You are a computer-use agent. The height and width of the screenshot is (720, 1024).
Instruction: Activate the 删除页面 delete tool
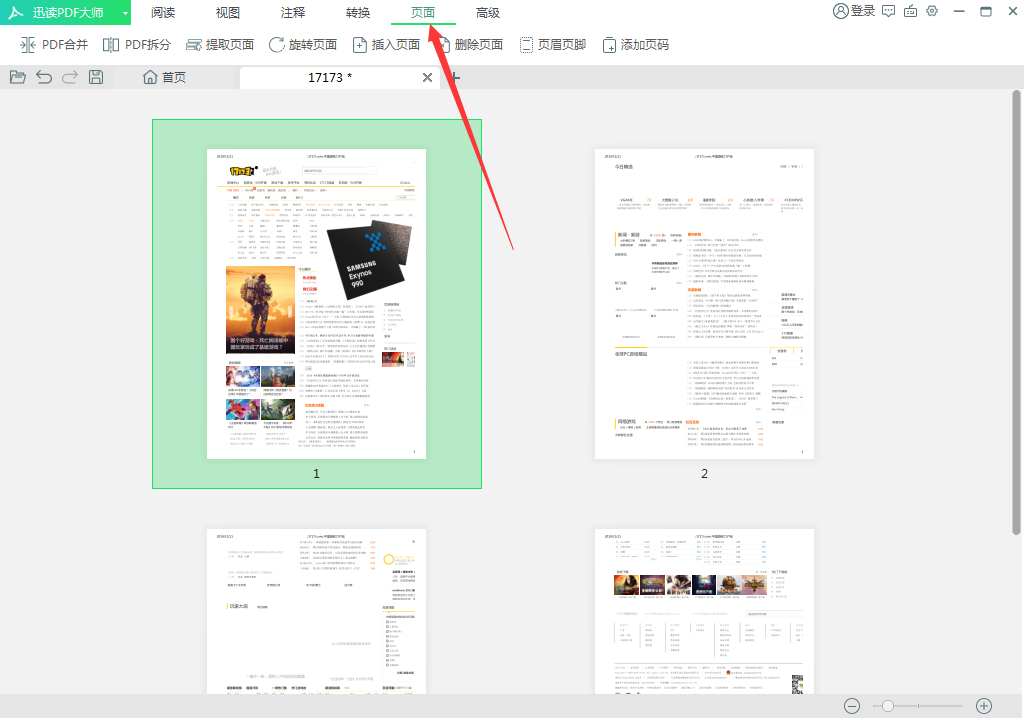coord(472,44)
